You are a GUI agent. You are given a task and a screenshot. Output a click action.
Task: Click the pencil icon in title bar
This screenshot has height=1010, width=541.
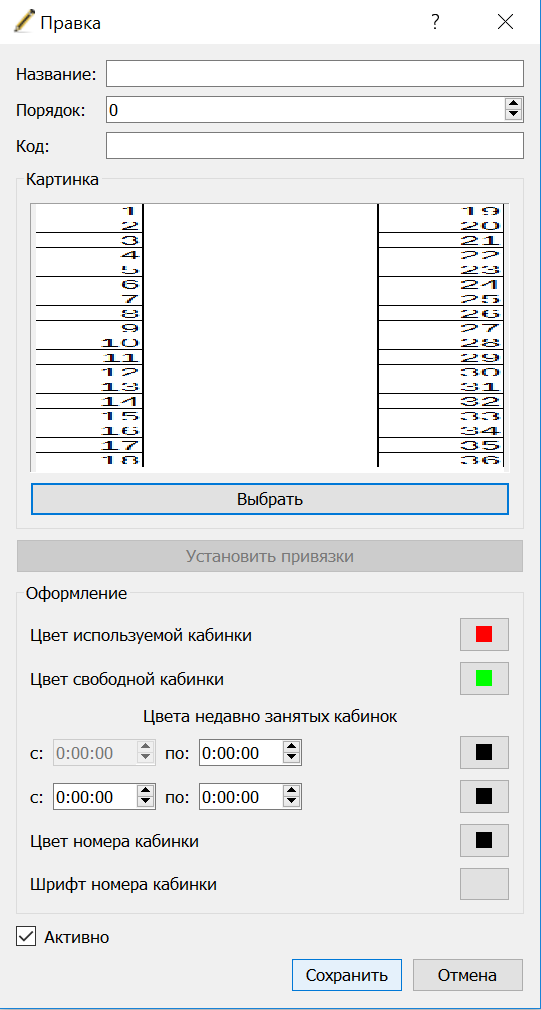tap(24, 23)
